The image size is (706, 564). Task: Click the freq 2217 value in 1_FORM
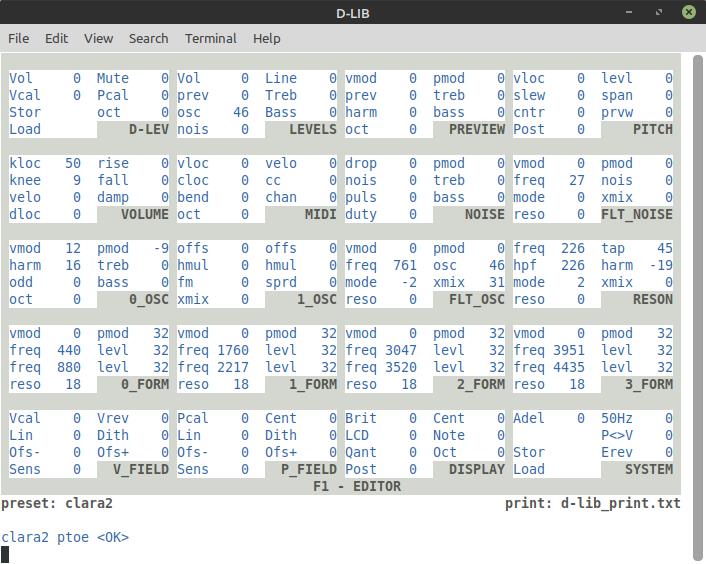click(x=233, y=368)
